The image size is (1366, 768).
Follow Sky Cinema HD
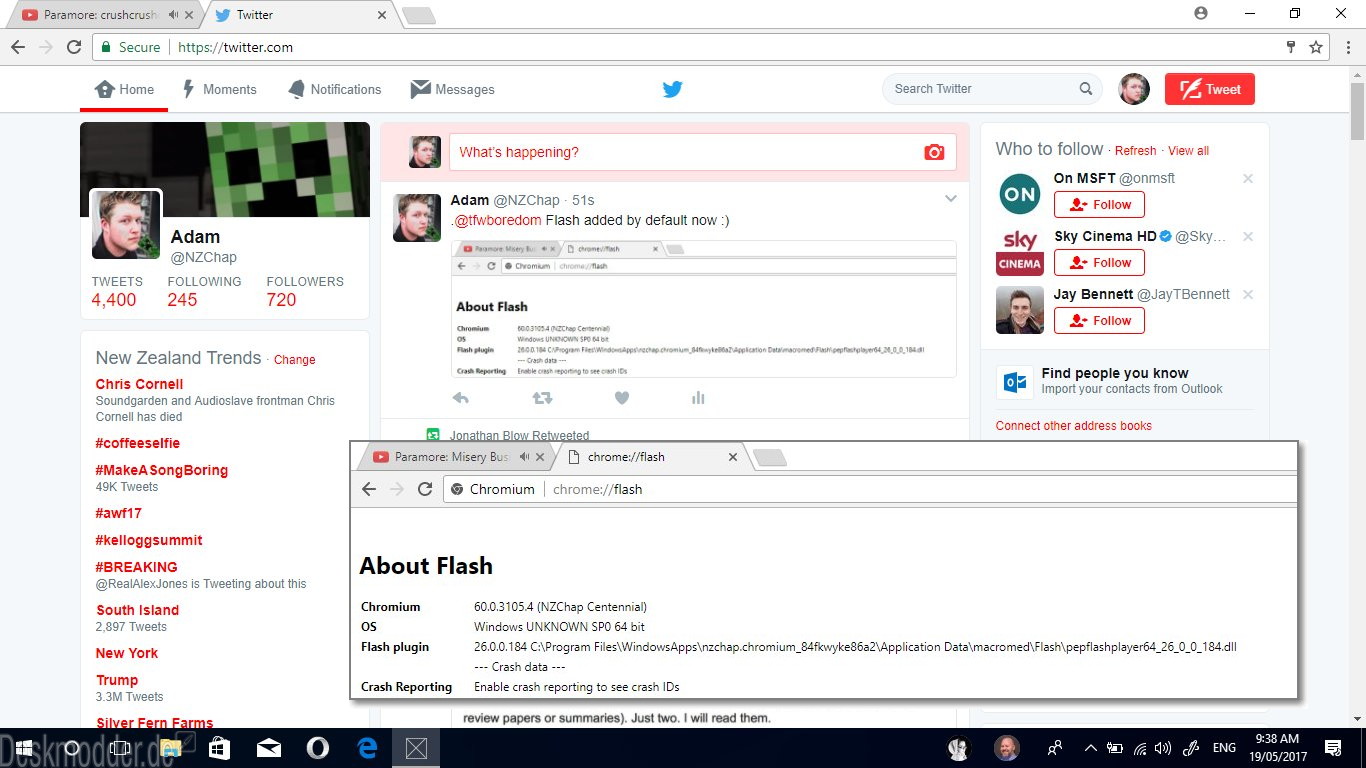(1099, 262)
